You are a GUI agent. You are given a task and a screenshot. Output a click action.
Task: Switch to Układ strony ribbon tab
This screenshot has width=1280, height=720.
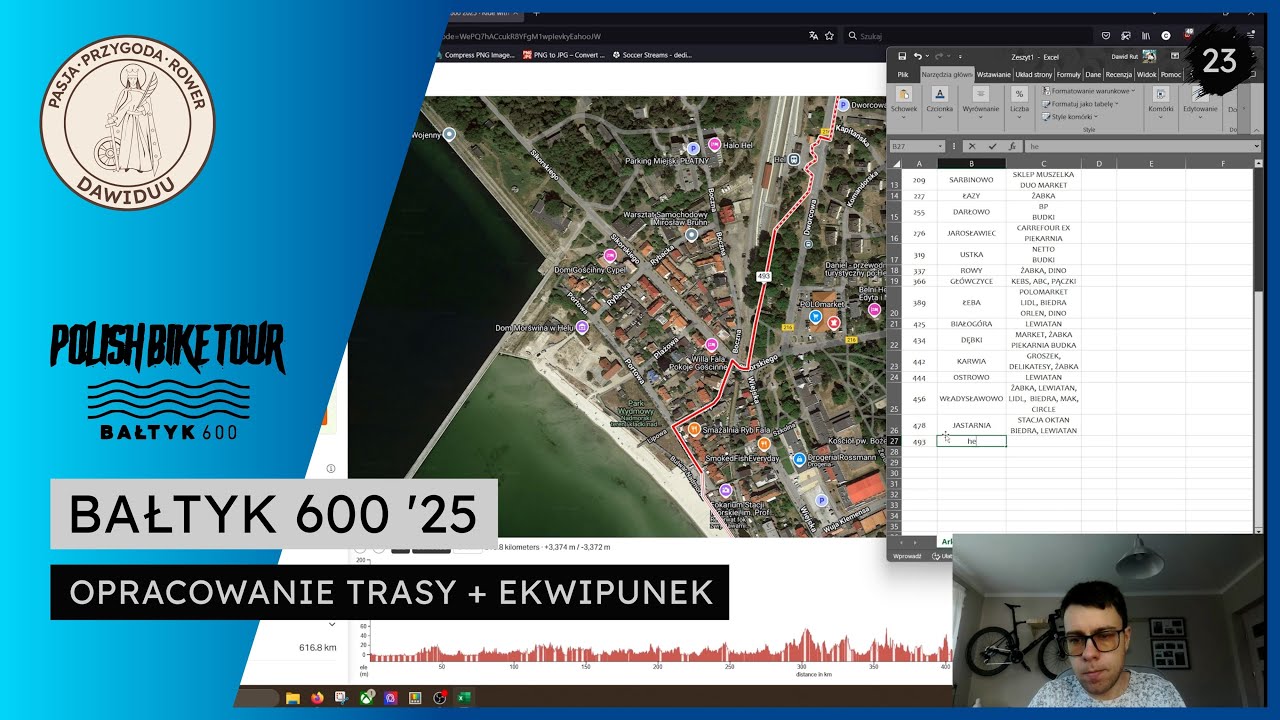pyautogui.click(x=1034, y=75)
